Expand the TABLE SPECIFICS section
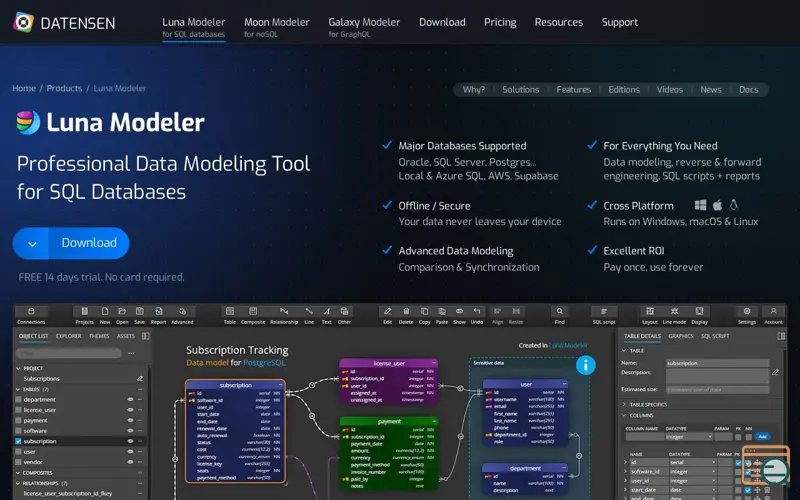 pyautogui.click(x=624, y=404)
